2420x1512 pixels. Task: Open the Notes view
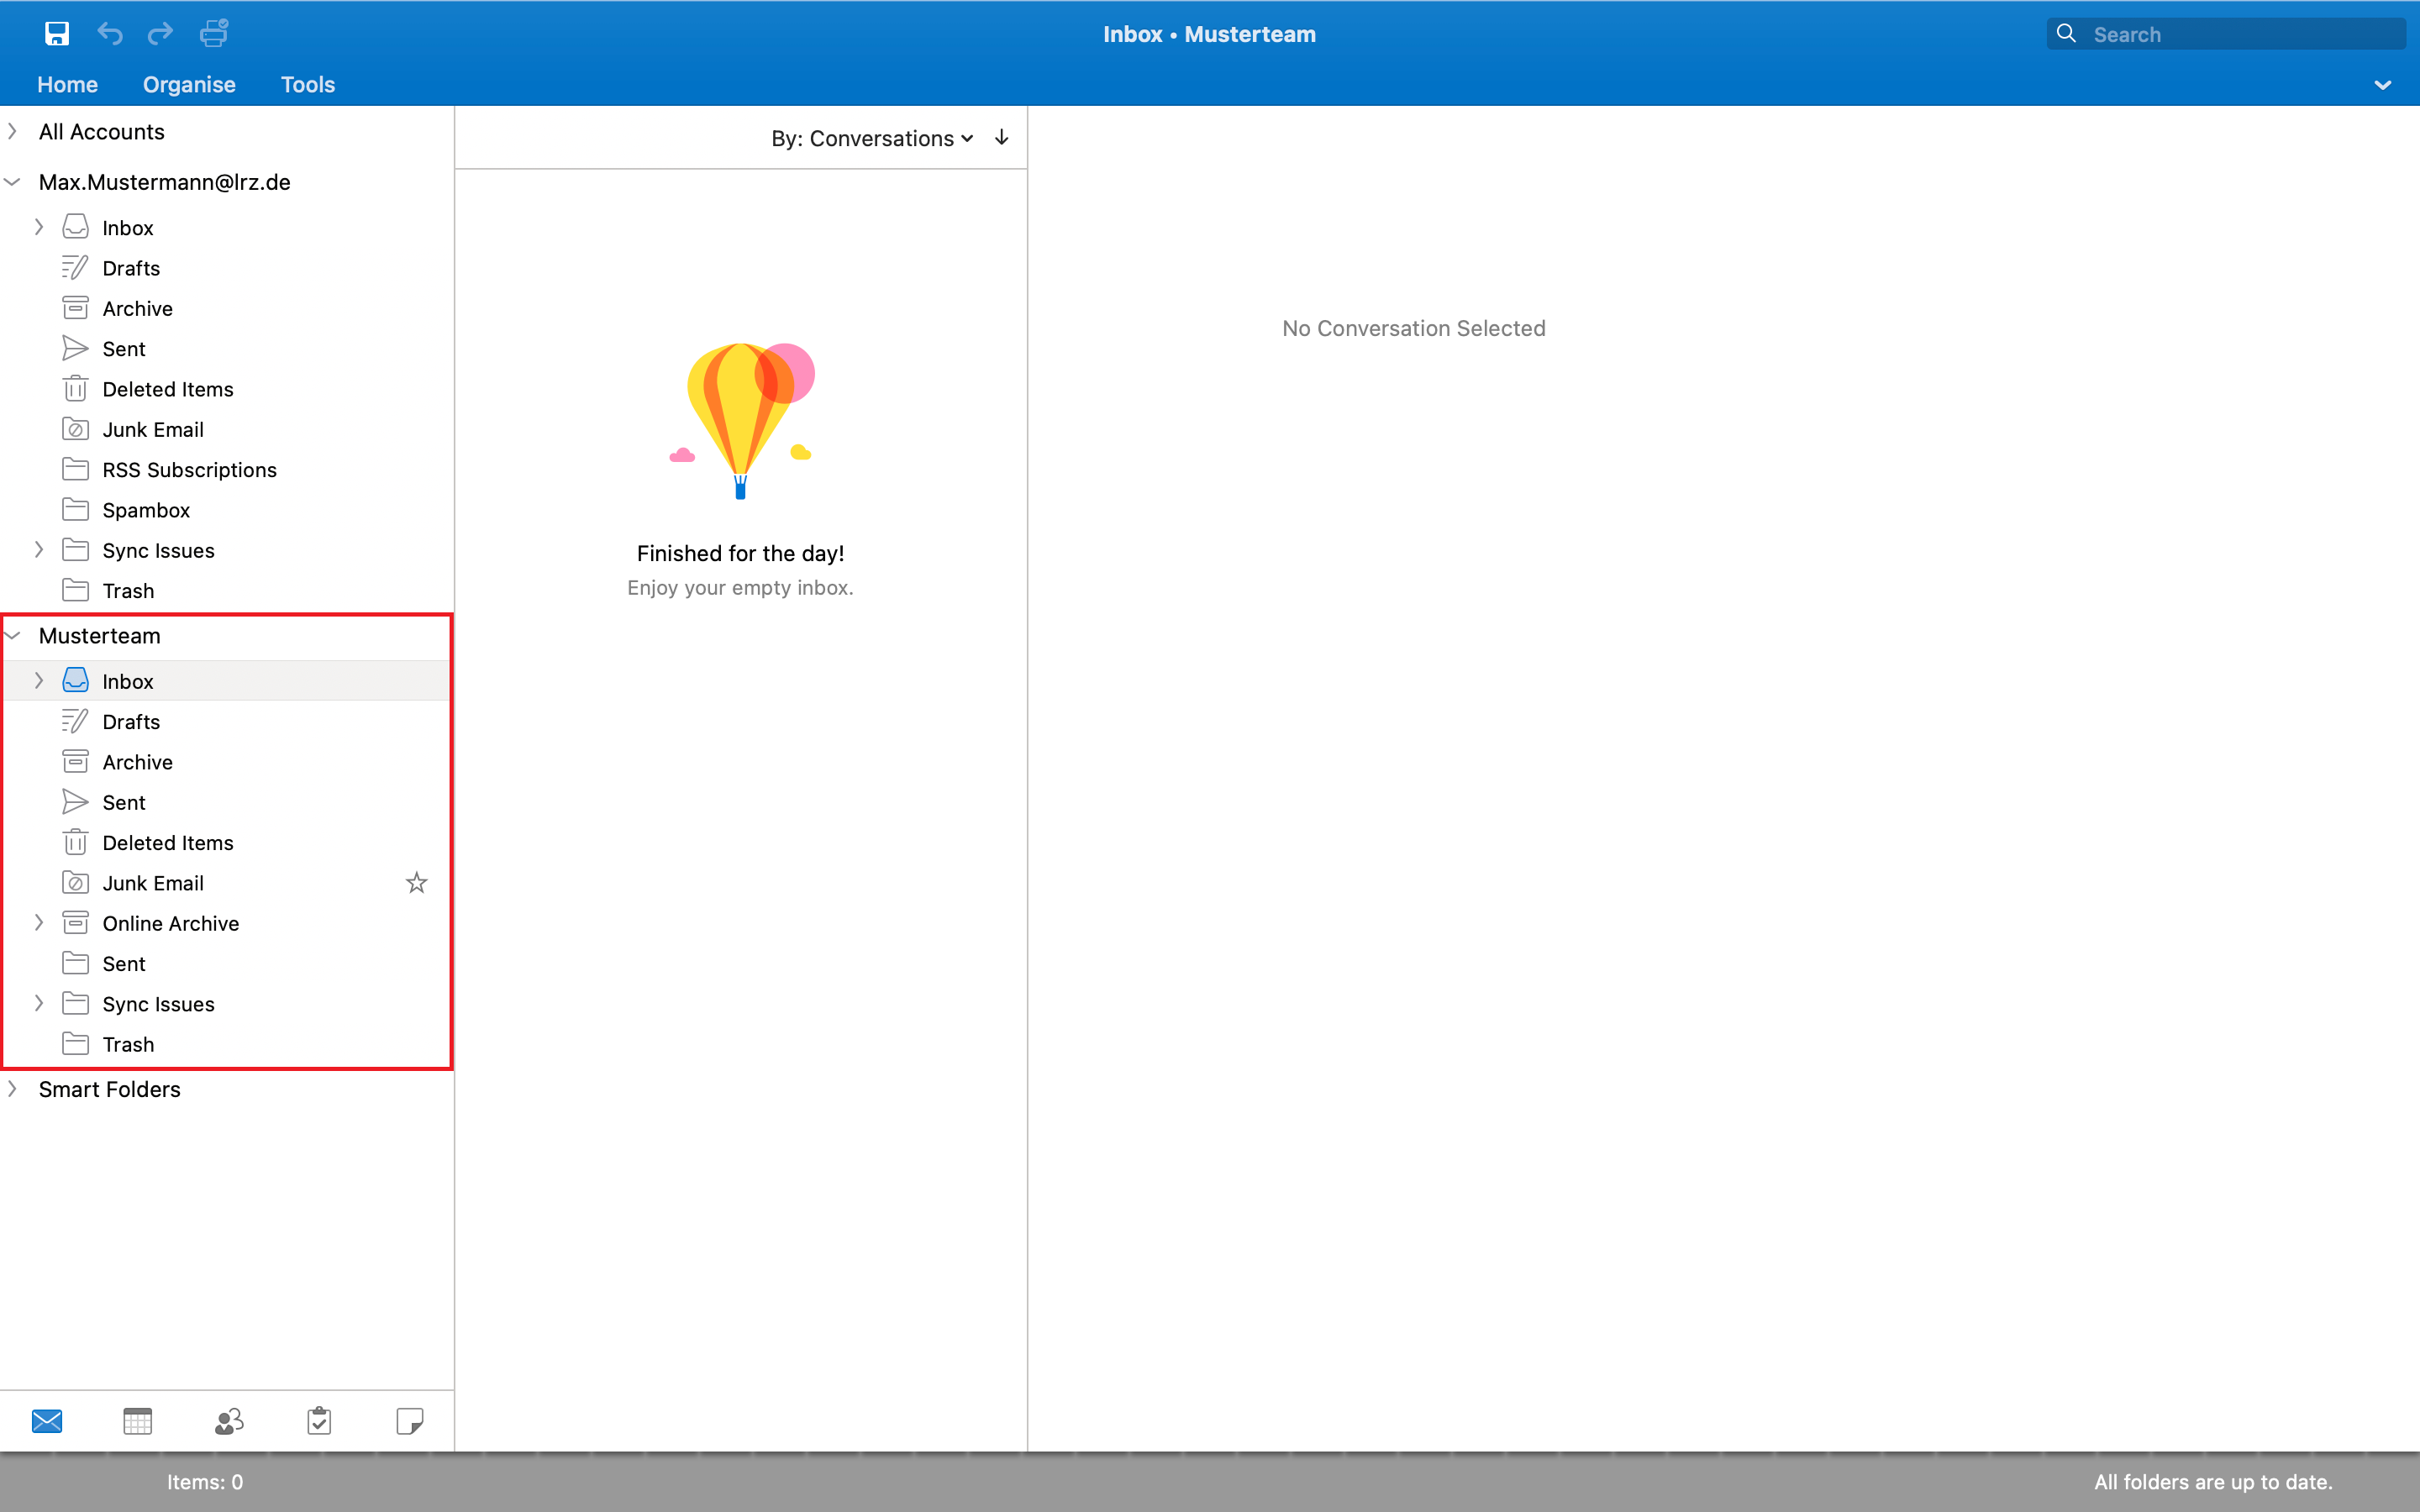point(410,1420)
